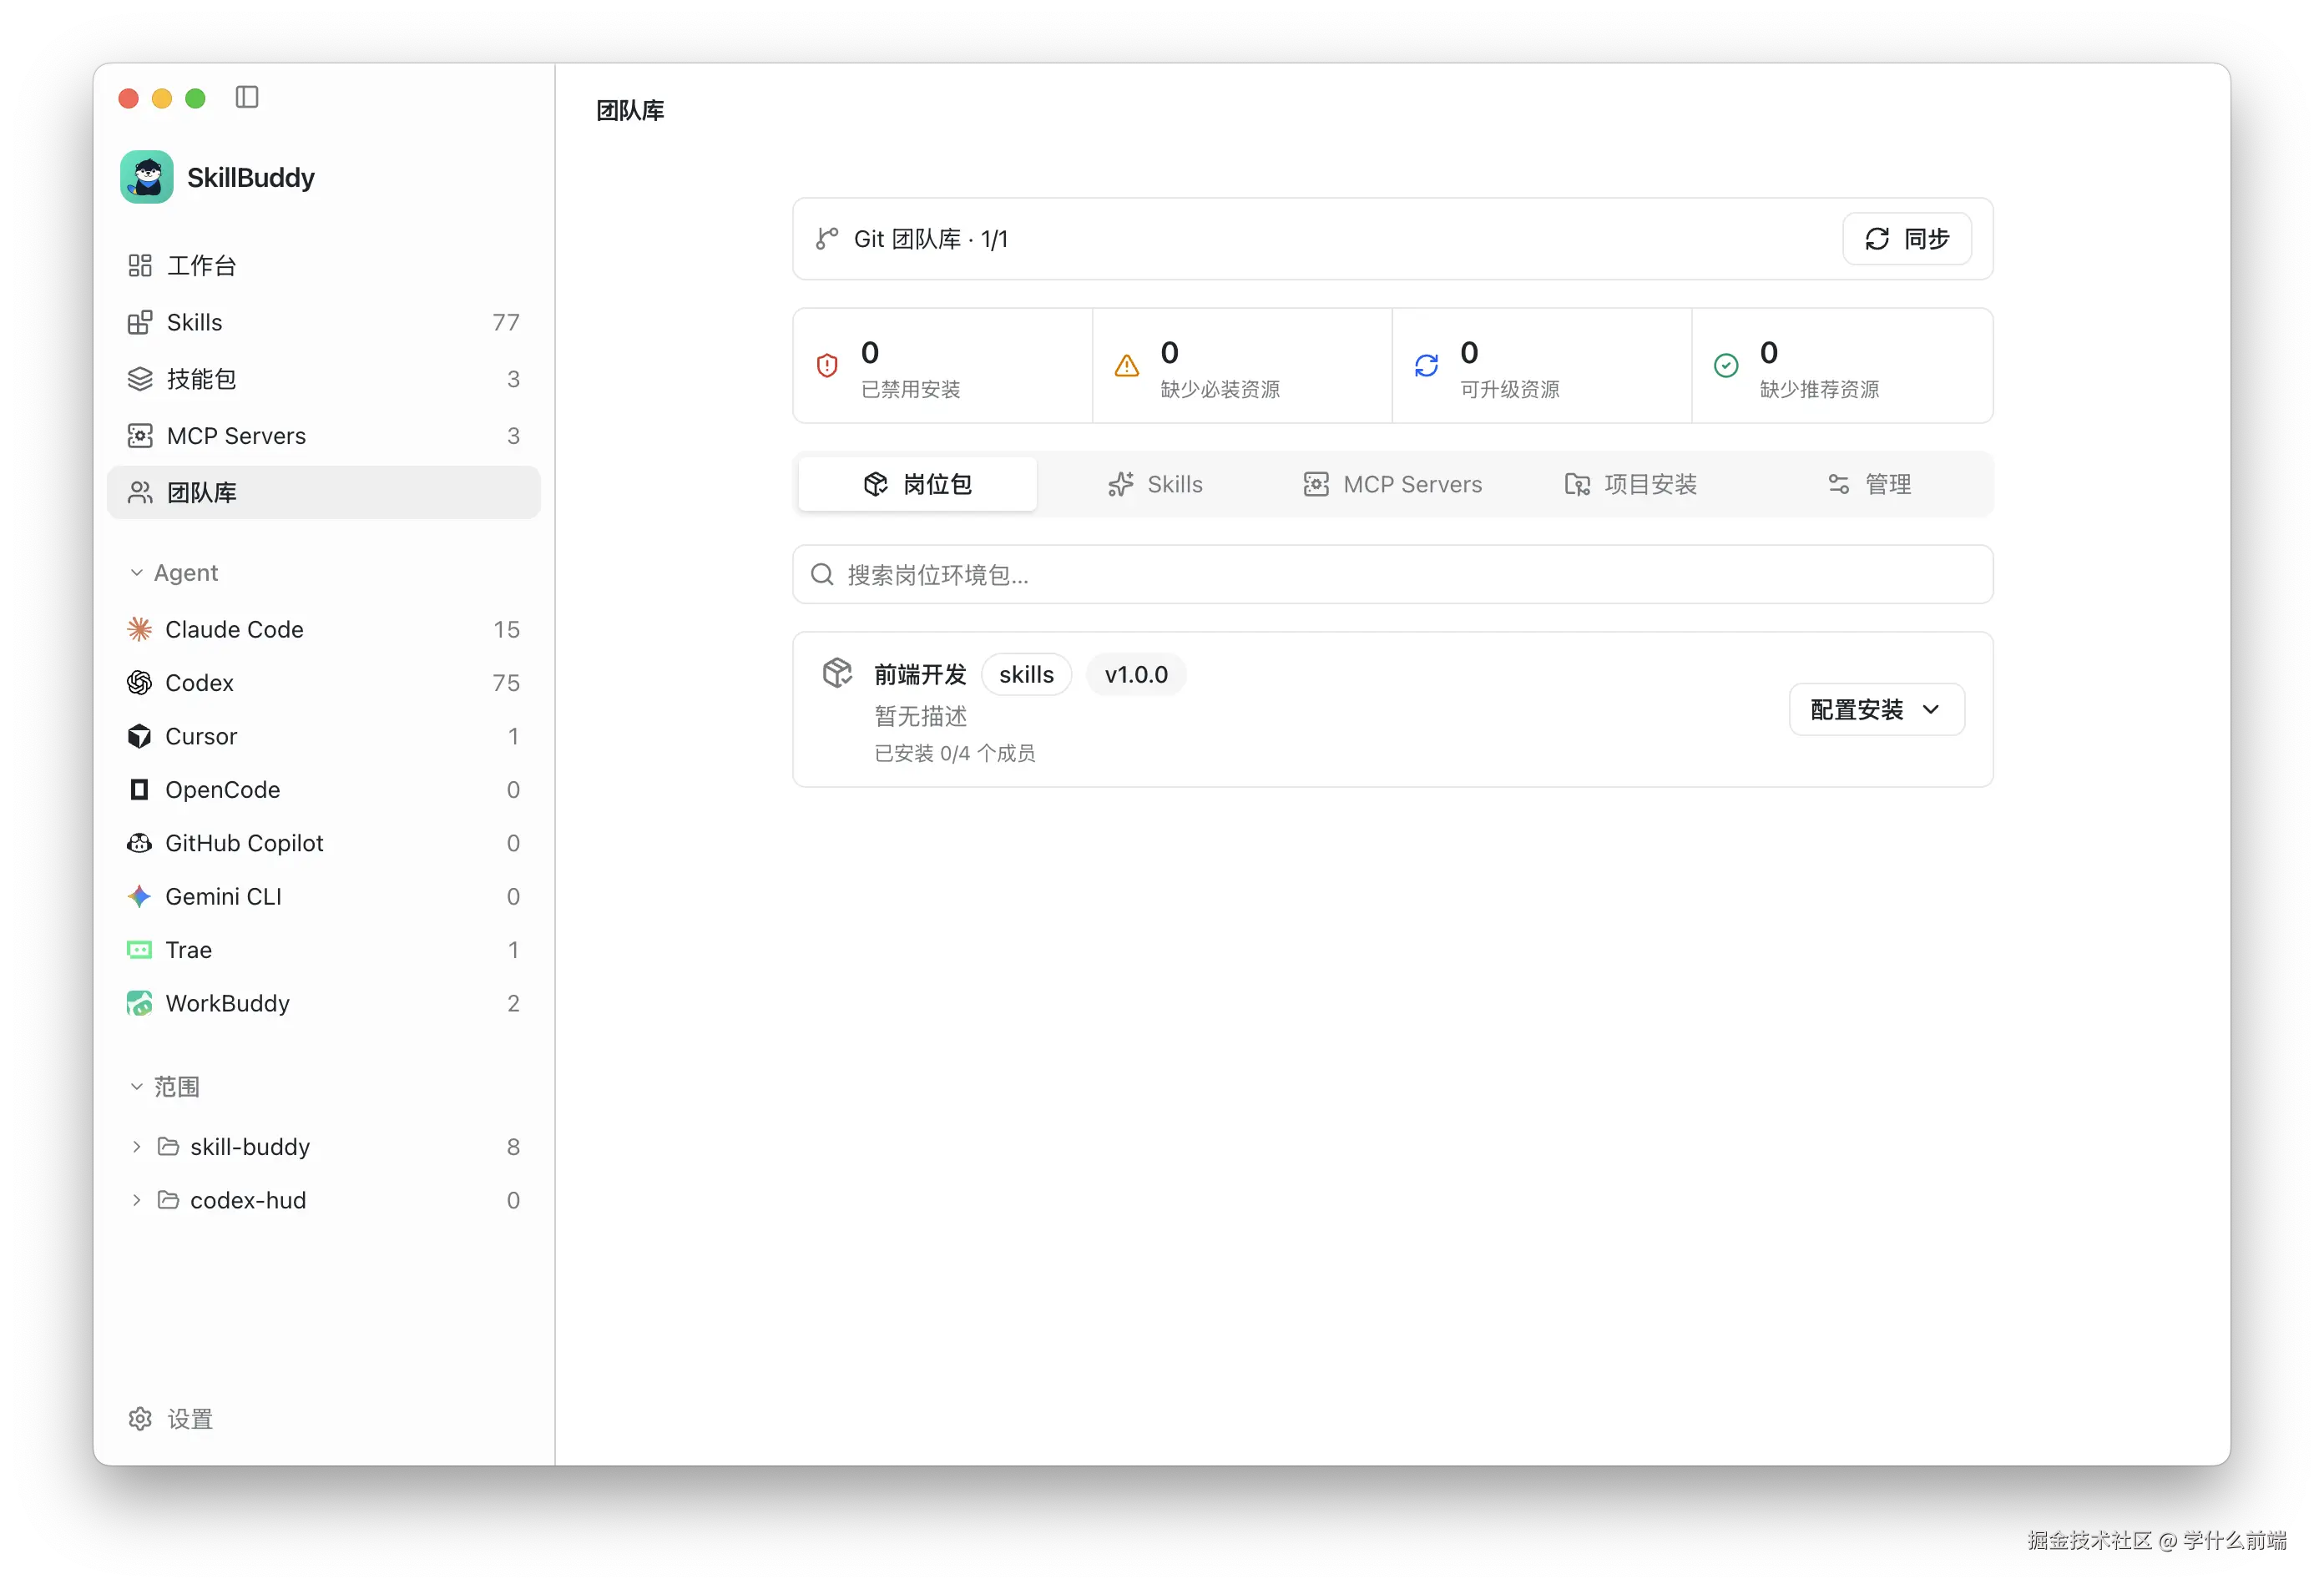The width and height of the screenshot is (2324, 1589).
Task: Expand the codex-hud folder
Action: click(x=137, y=1200)
